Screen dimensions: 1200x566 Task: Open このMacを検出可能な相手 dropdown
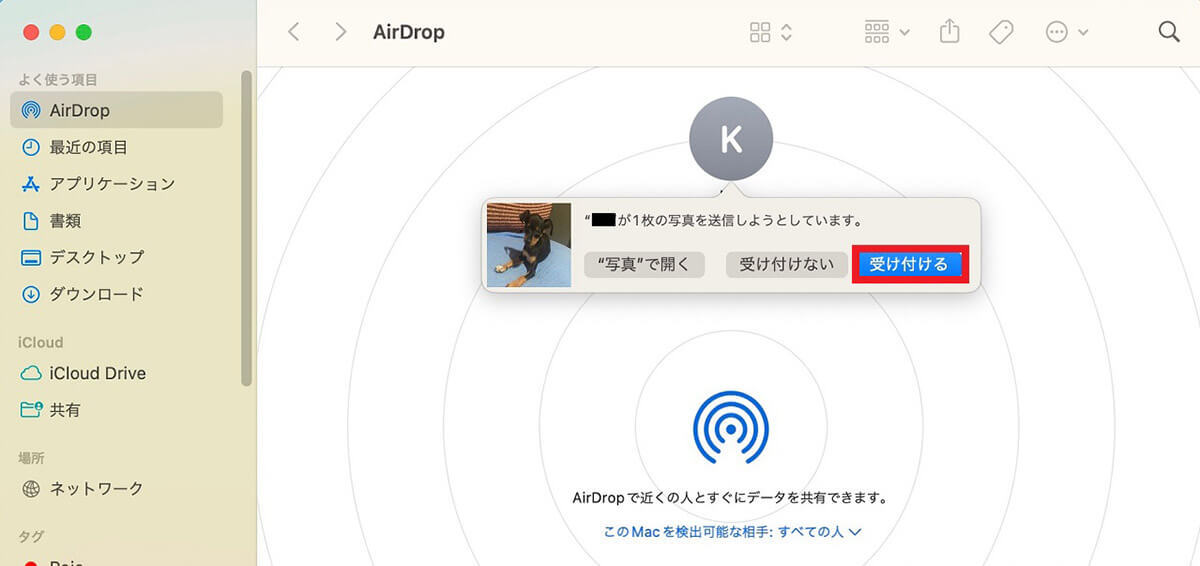pos(732,532)
